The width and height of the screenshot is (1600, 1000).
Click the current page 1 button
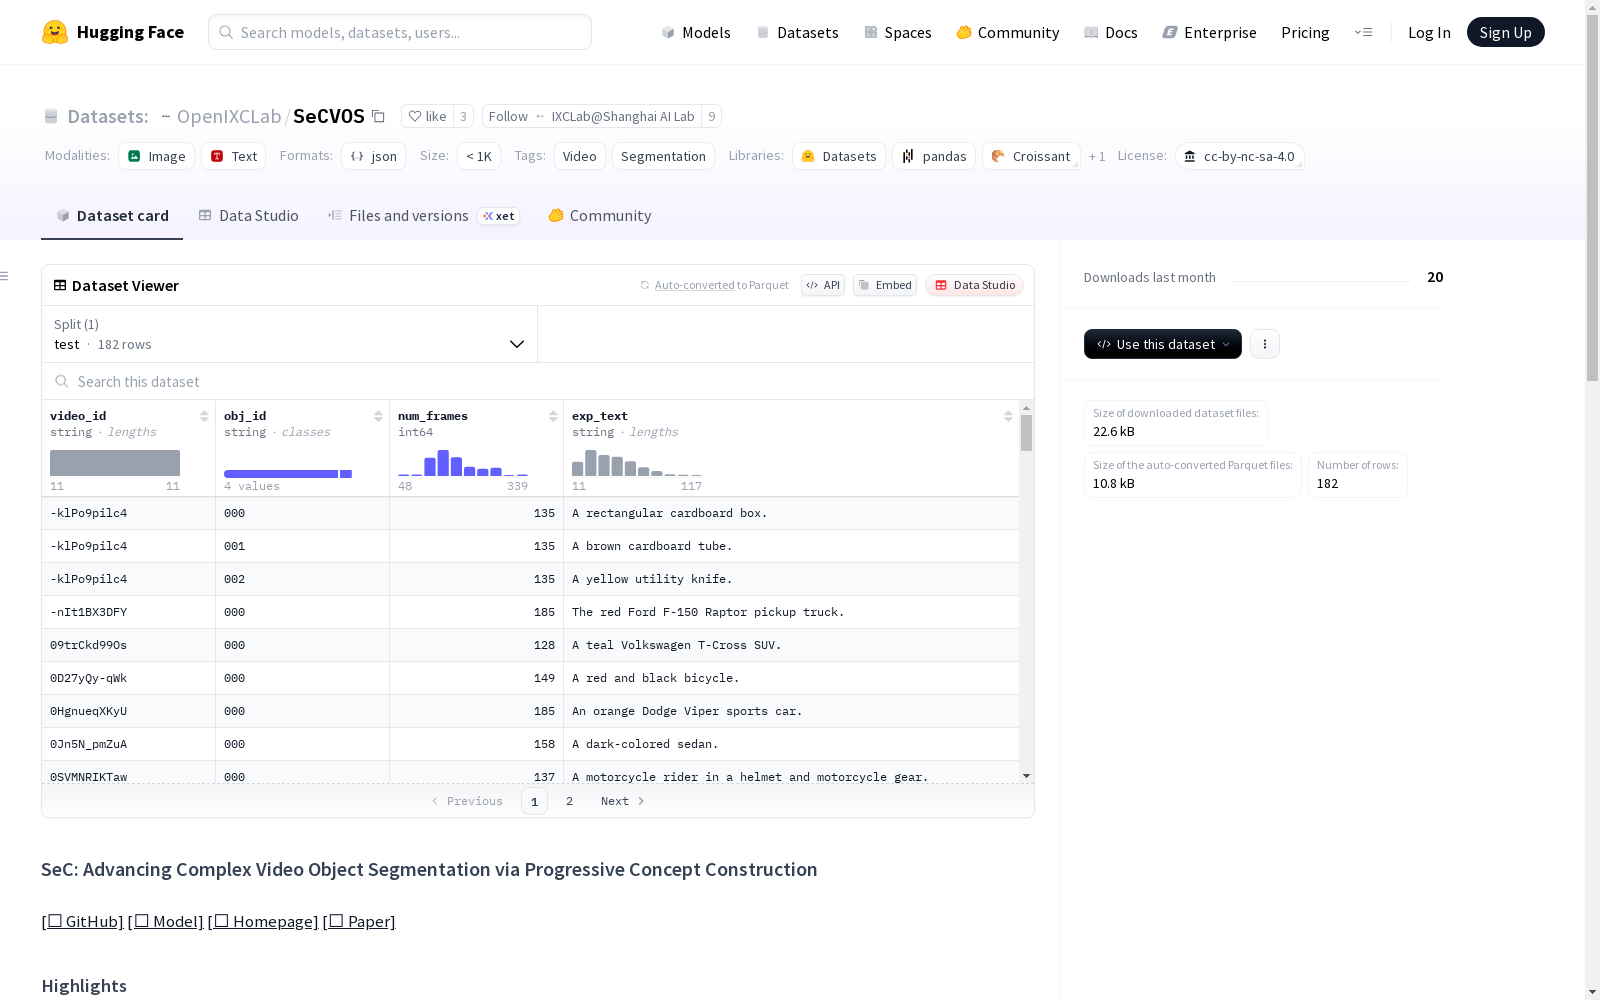(534, 801)
